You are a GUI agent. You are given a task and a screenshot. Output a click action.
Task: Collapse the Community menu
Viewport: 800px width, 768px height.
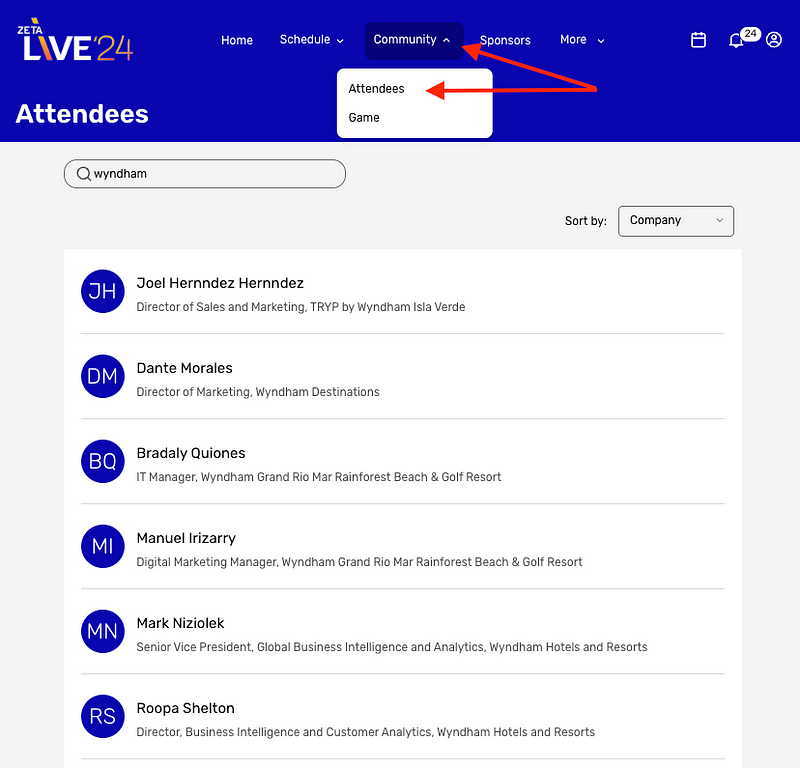(414, 40)
